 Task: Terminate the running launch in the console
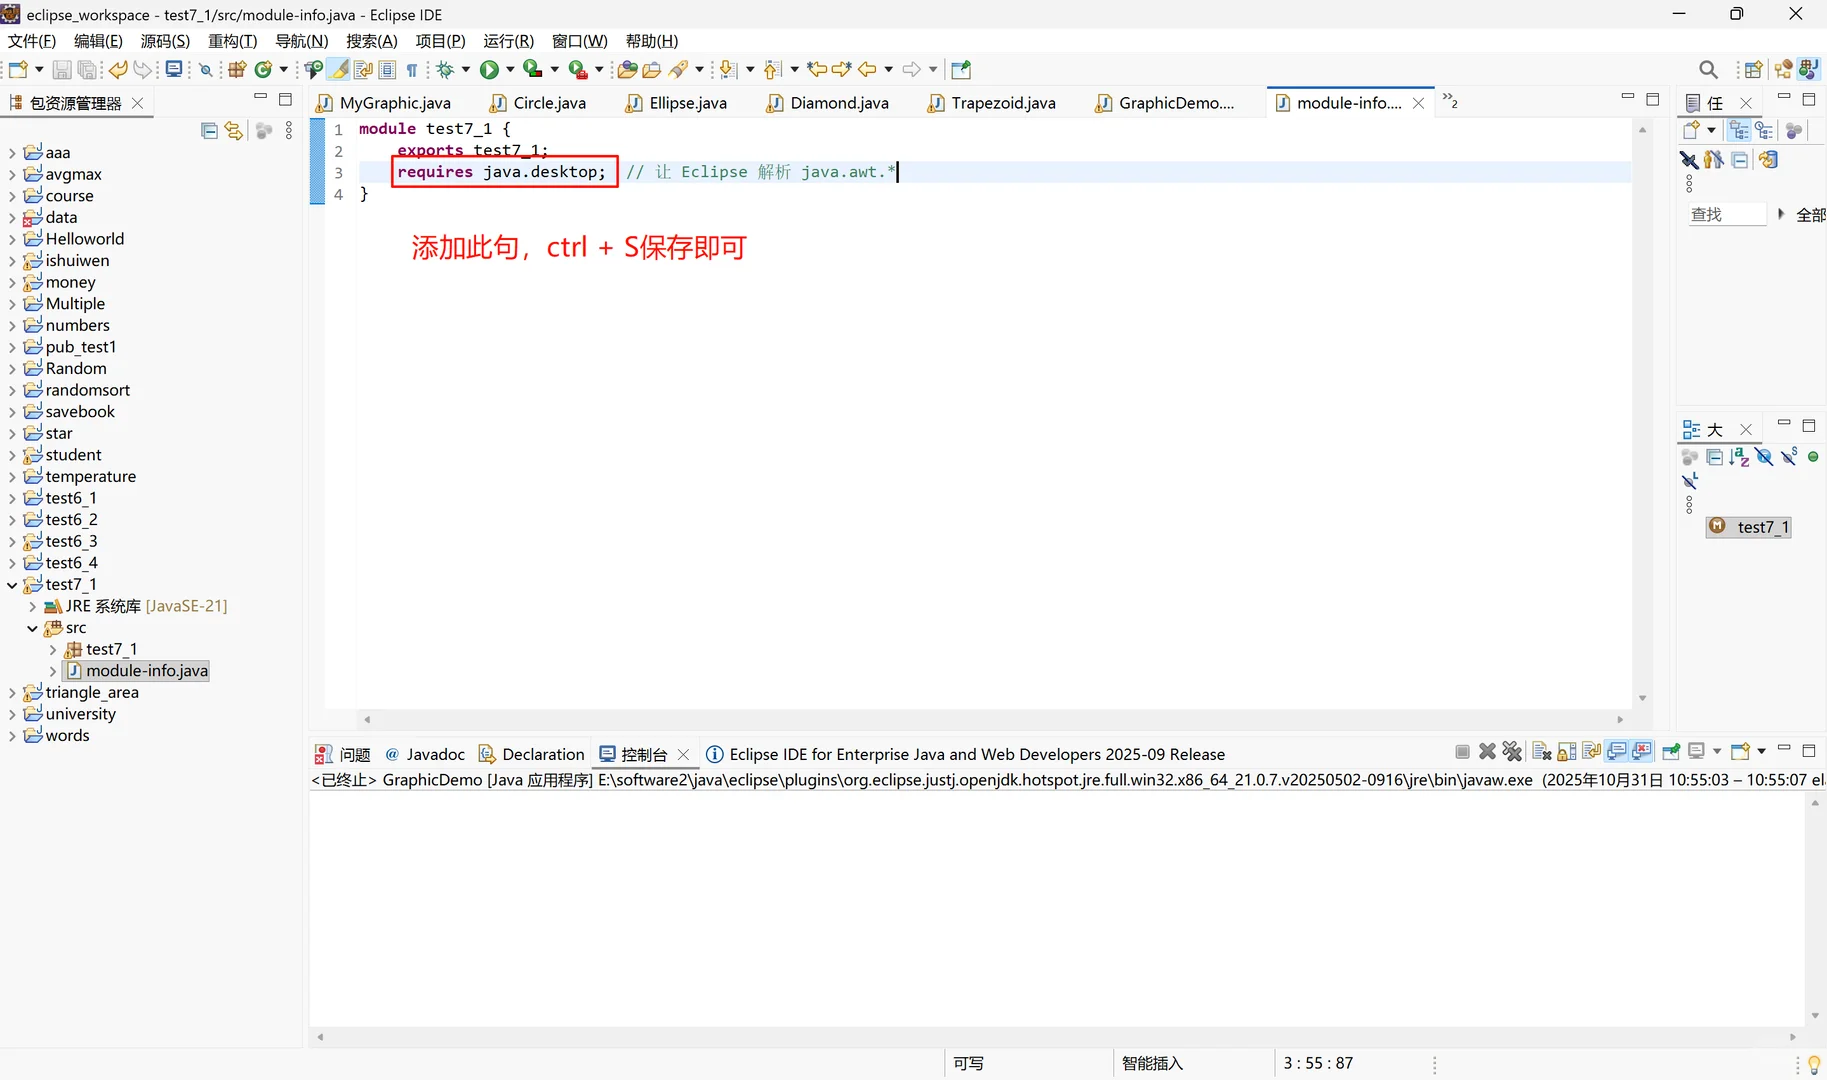pyautogui.click(x=1462, y=752)
